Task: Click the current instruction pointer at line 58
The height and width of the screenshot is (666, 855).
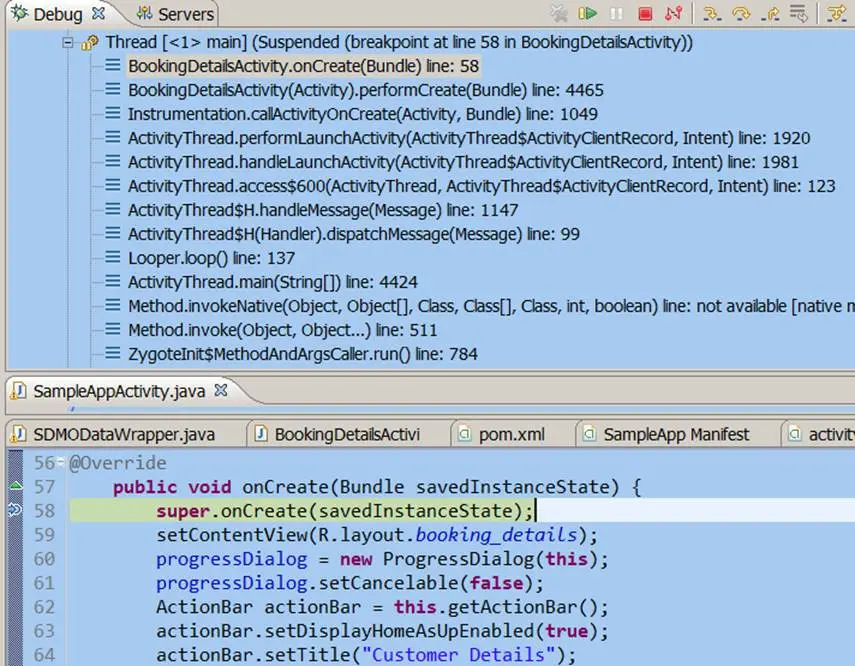Action: [x=15, y=510]
